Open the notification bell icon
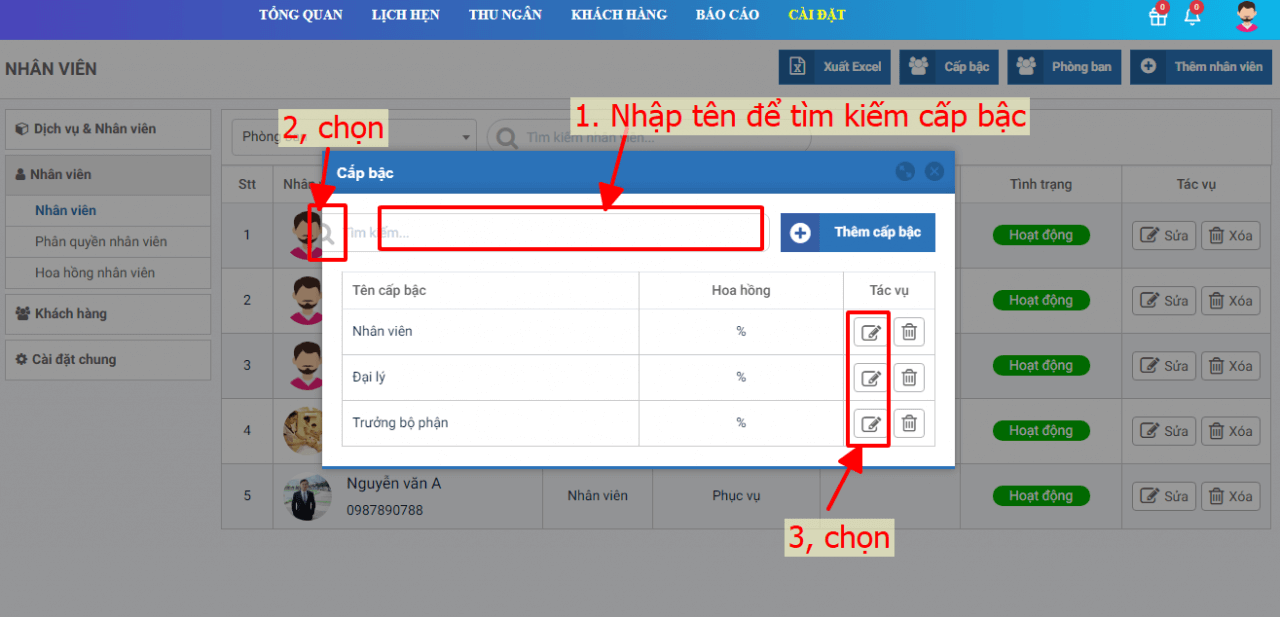The height and width of the screenshot is (617, 1280). 1192,16
